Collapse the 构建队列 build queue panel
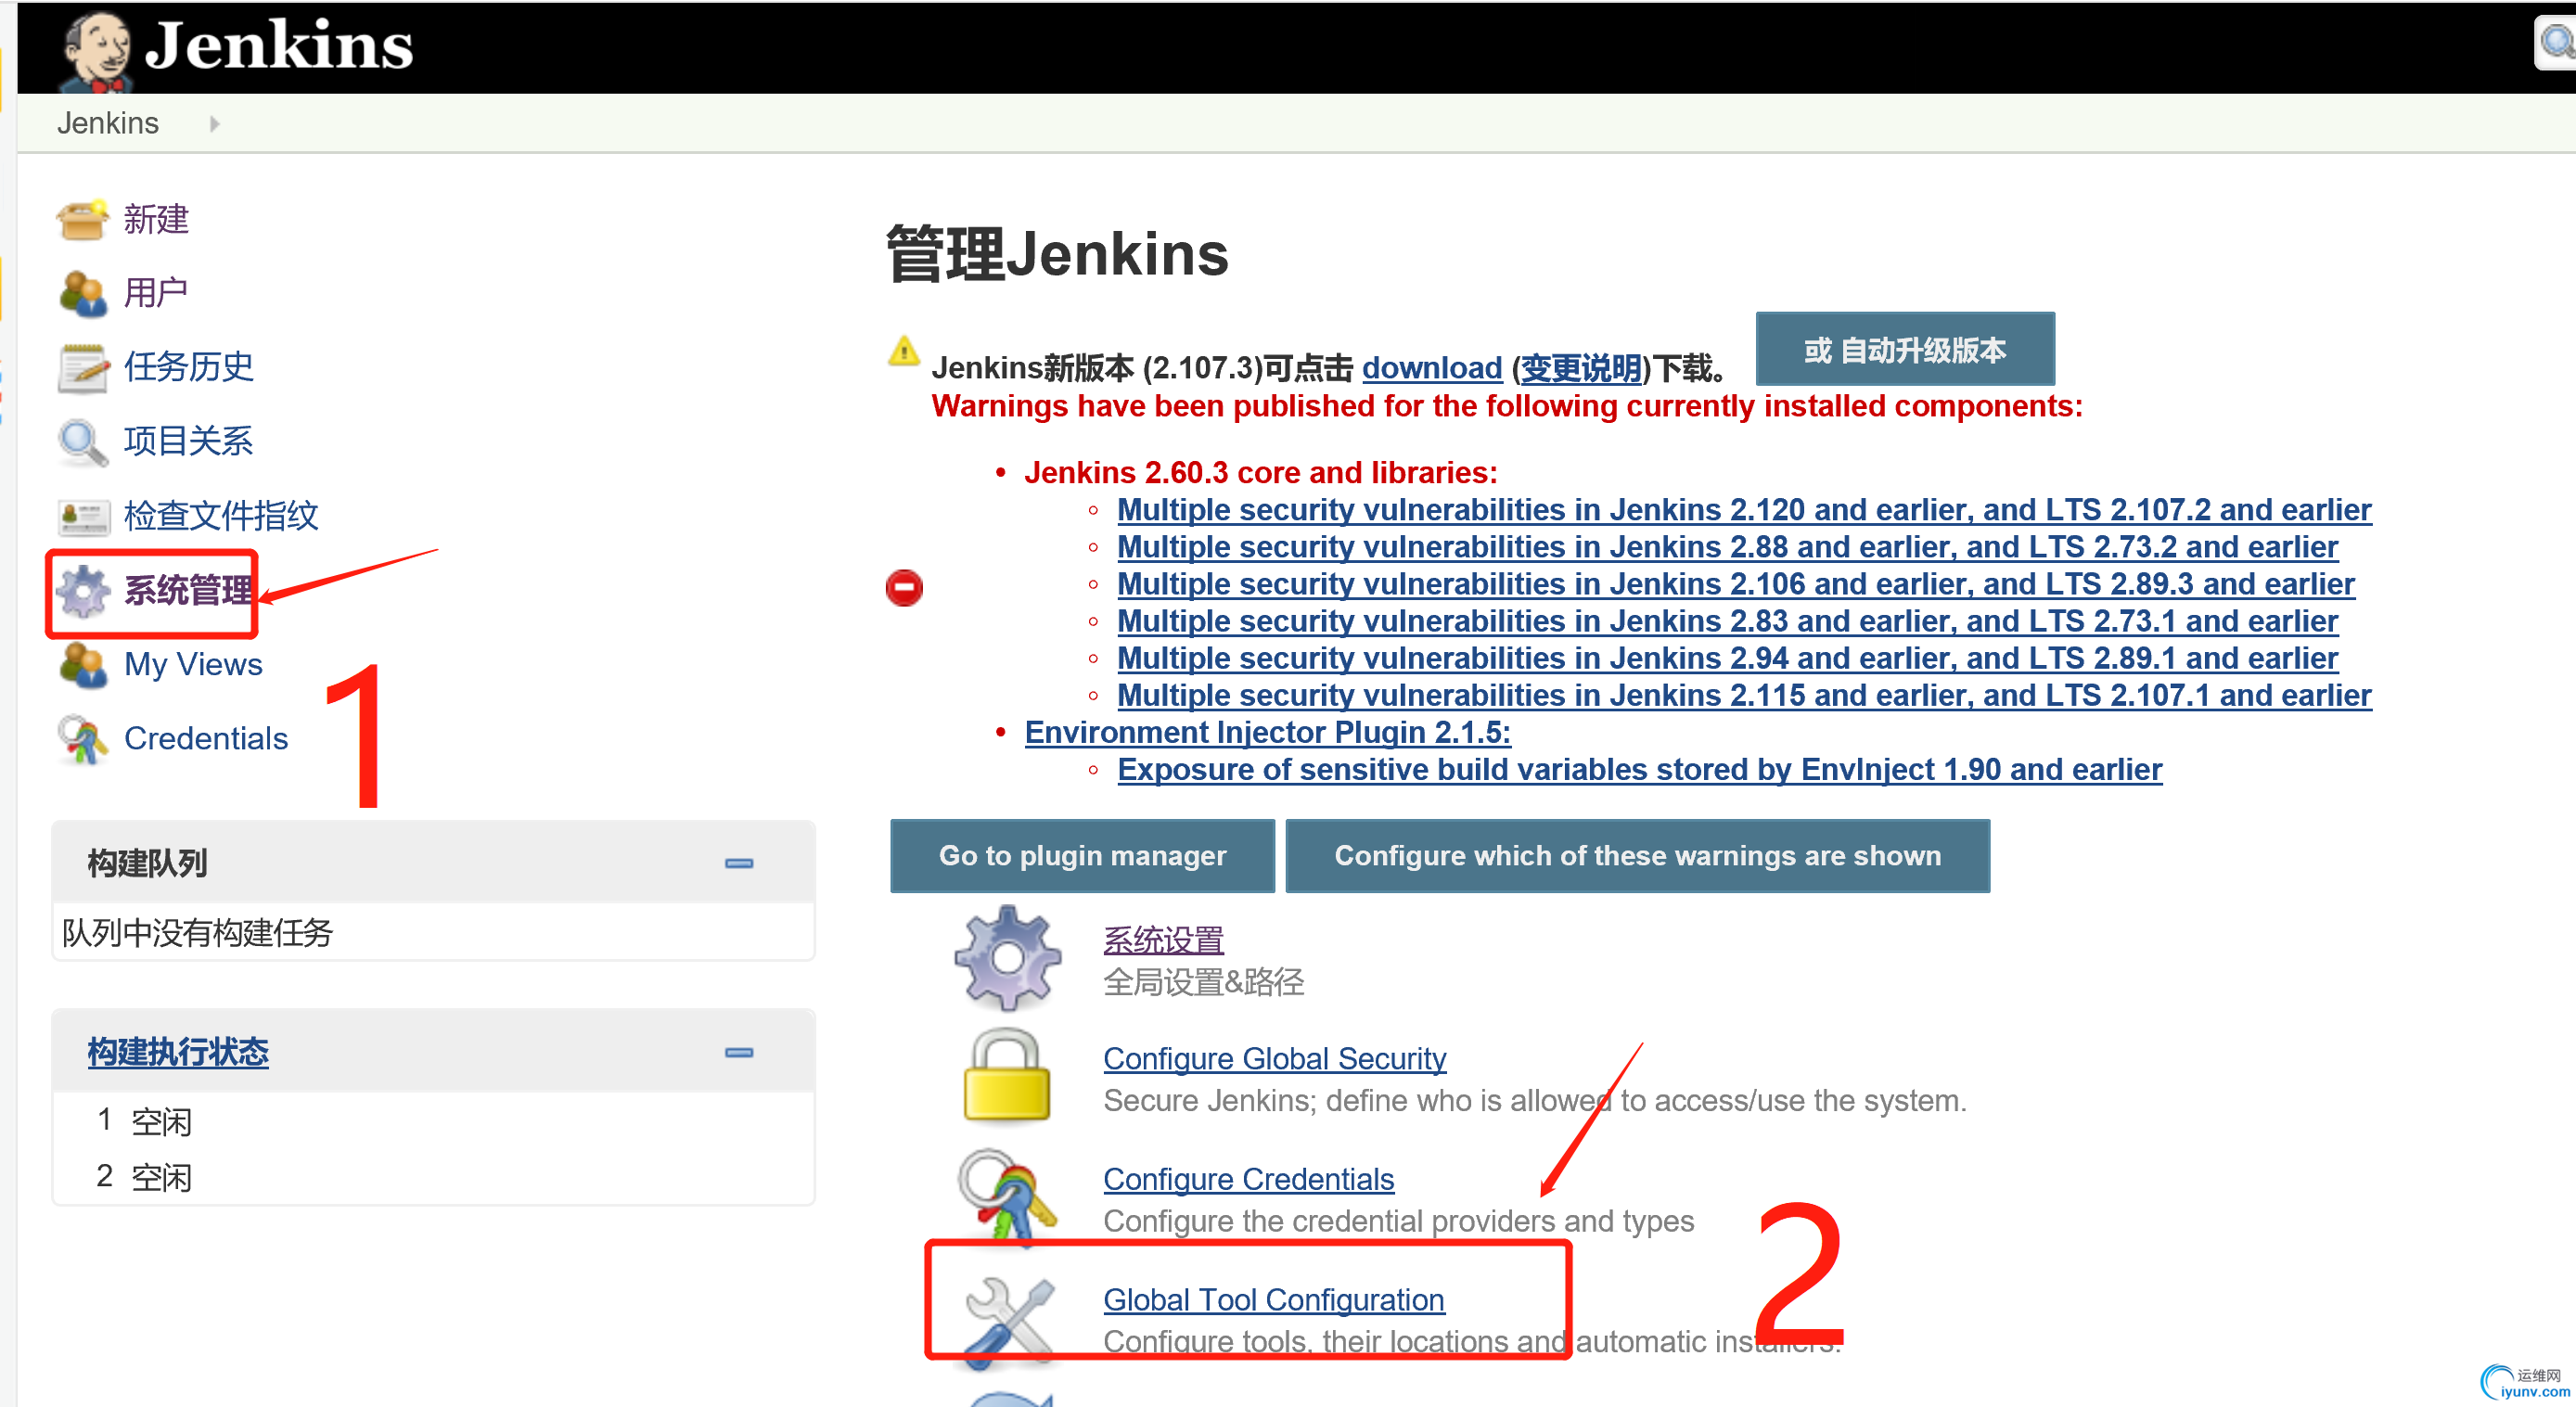Image resolution: width=2576 pixels, height=1407 pixels. pos(738,863)
